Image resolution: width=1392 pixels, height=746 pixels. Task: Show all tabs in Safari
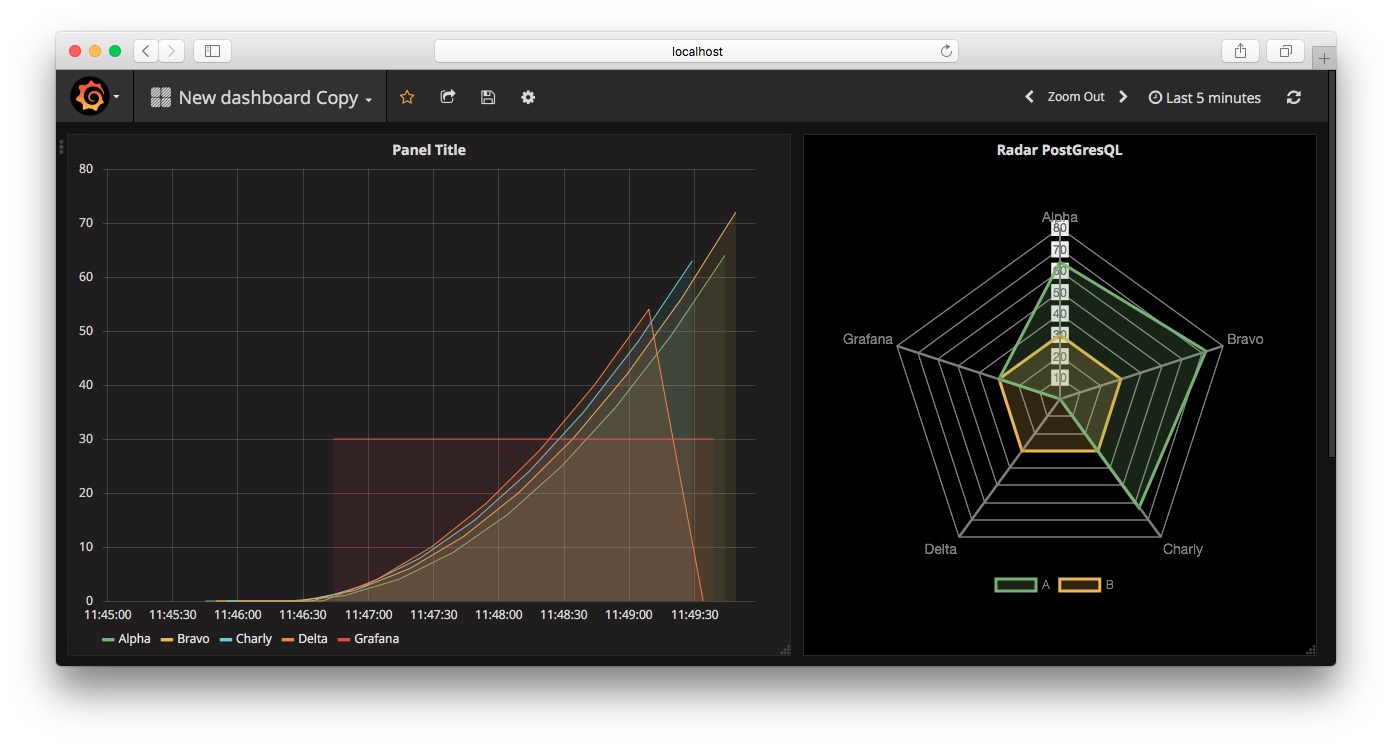[x=1285, y=50]
